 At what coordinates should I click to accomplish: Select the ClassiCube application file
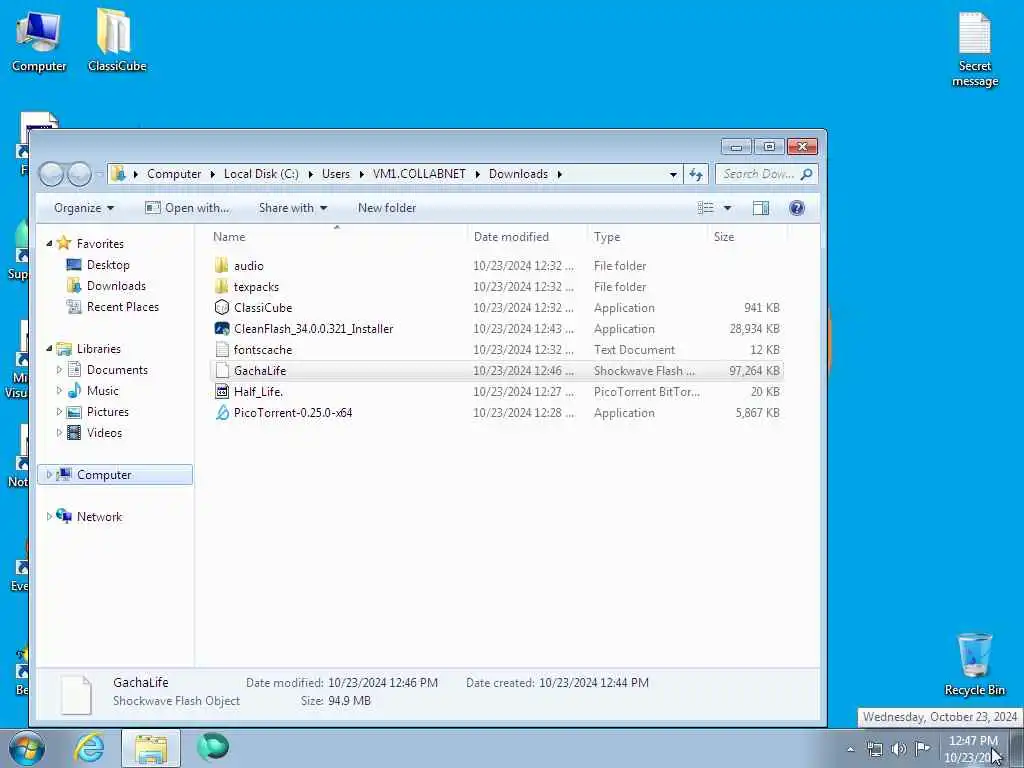496,308
